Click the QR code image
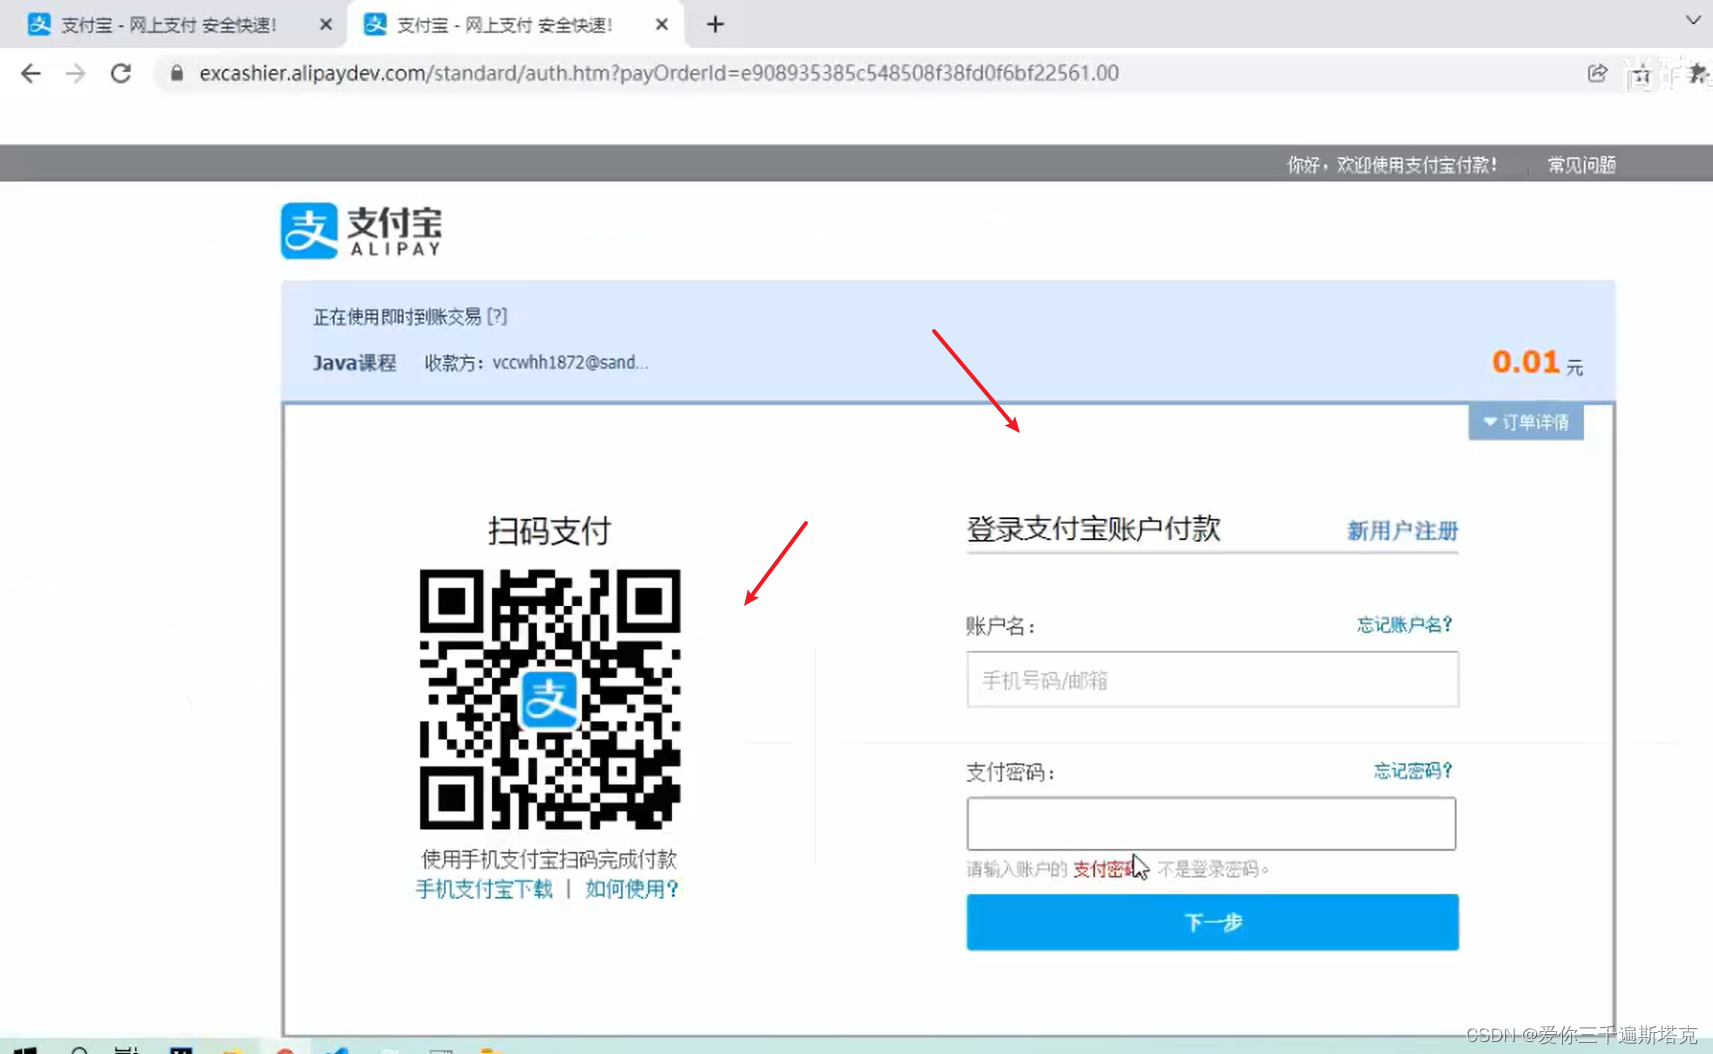Screen dimensions: 1713x1054 click(550, 699)
